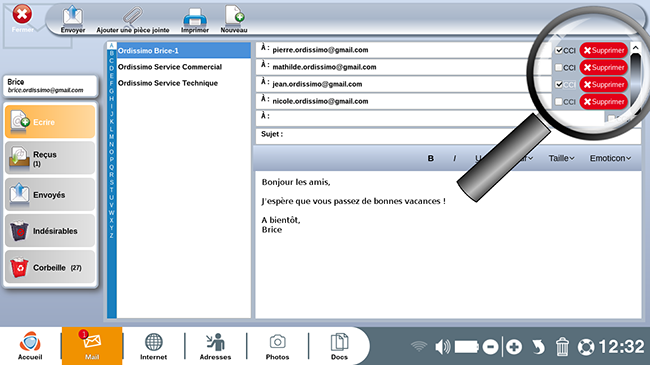650x365 pixels.
Task: Select the Ordissimo Service Technique contact
Action: pyautogui.click(x=167, y=83)
